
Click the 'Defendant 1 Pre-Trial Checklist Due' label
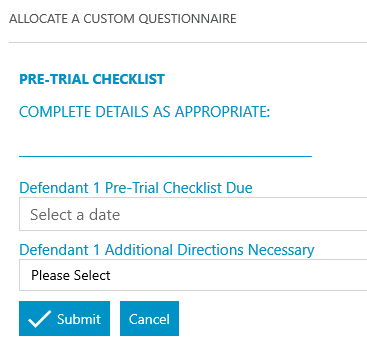point(136,188)
